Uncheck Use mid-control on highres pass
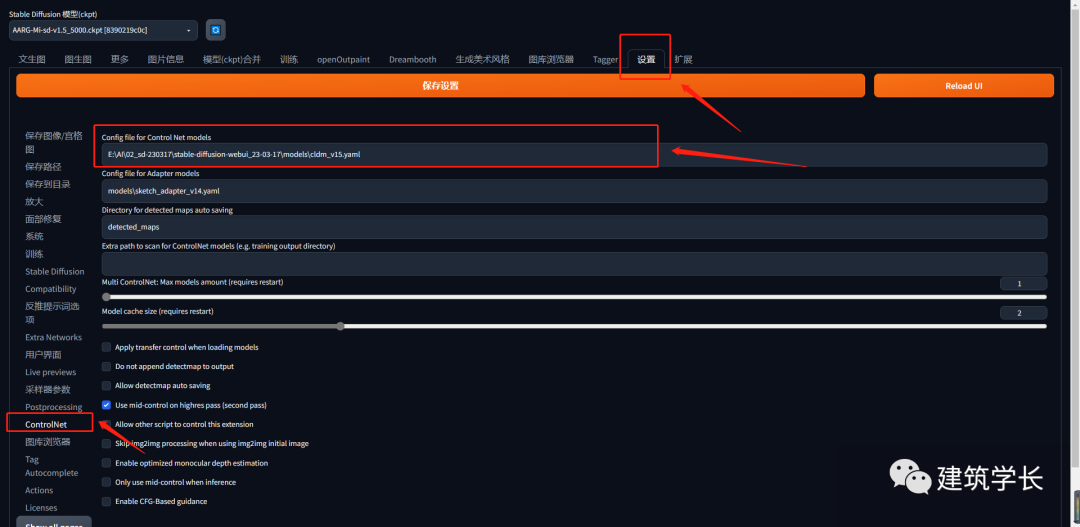Viewport: 1080px width, 527px height. [107, 405]
